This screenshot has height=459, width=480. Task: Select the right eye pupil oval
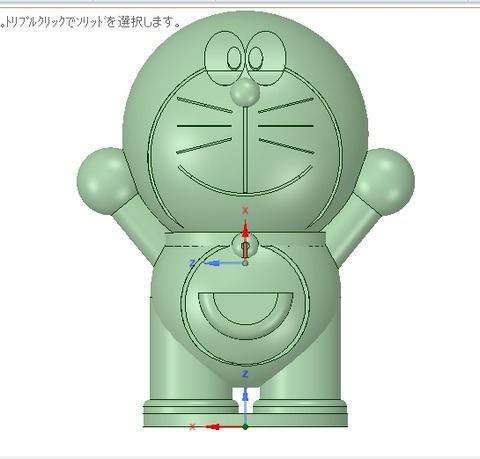[x=256, y=58]
